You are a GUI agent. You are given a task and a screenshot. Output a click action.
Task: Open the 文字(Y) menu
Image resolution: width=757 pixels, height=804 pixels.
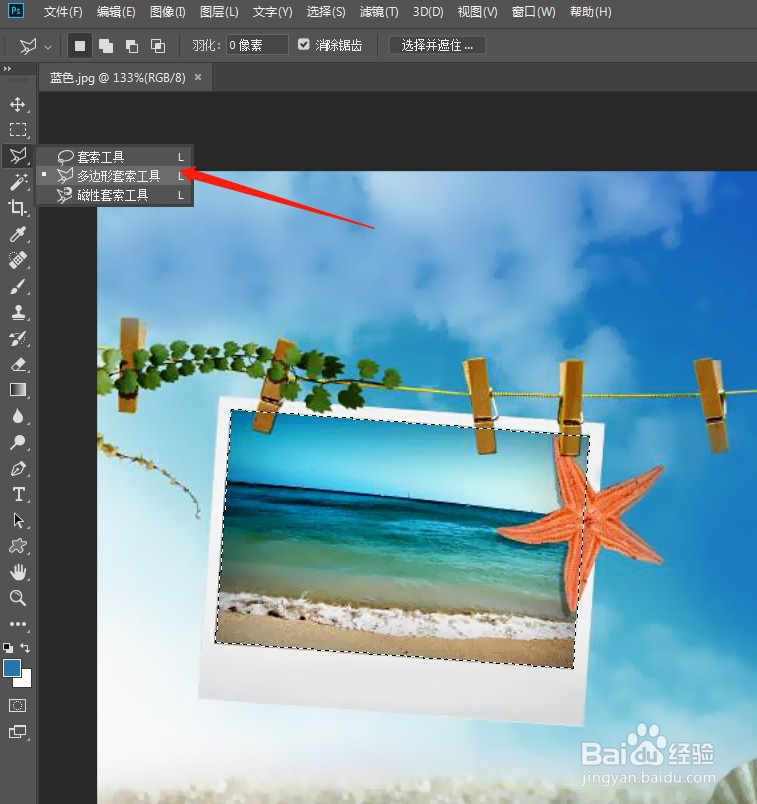[272, 12]
